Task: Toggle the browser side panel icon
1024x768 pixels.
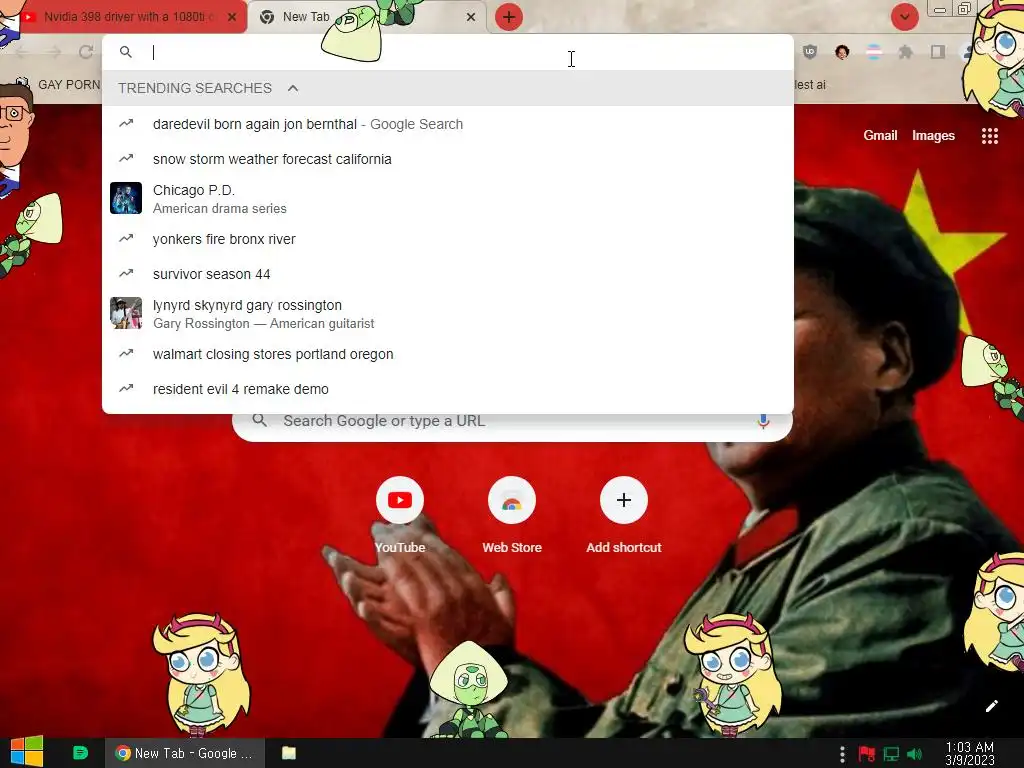Action: 938,52
